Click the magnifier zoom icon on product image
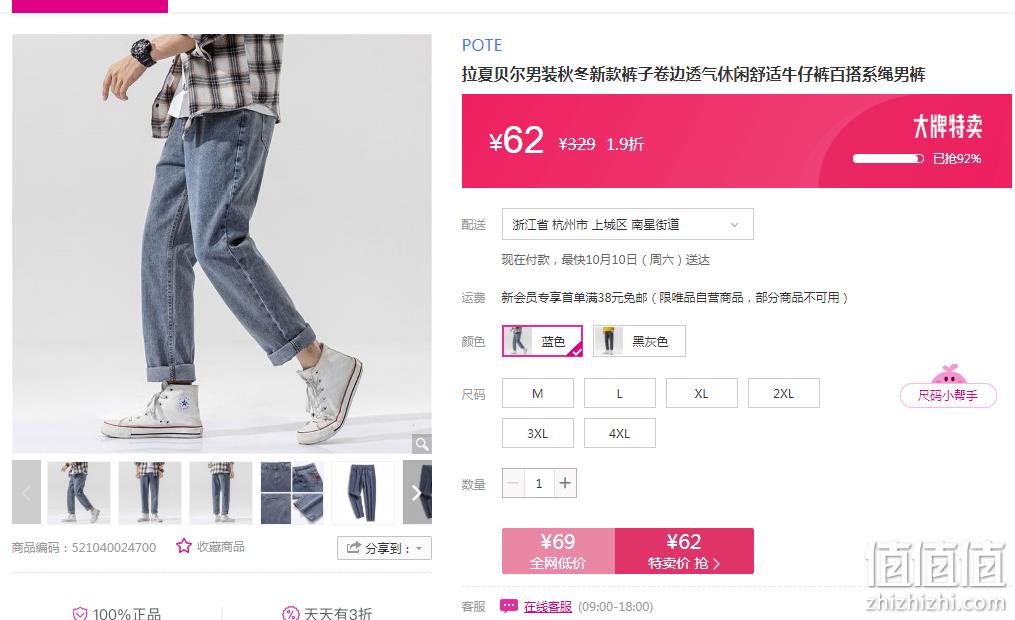This screenshot has width=1015, height=620. coord(422,443)
